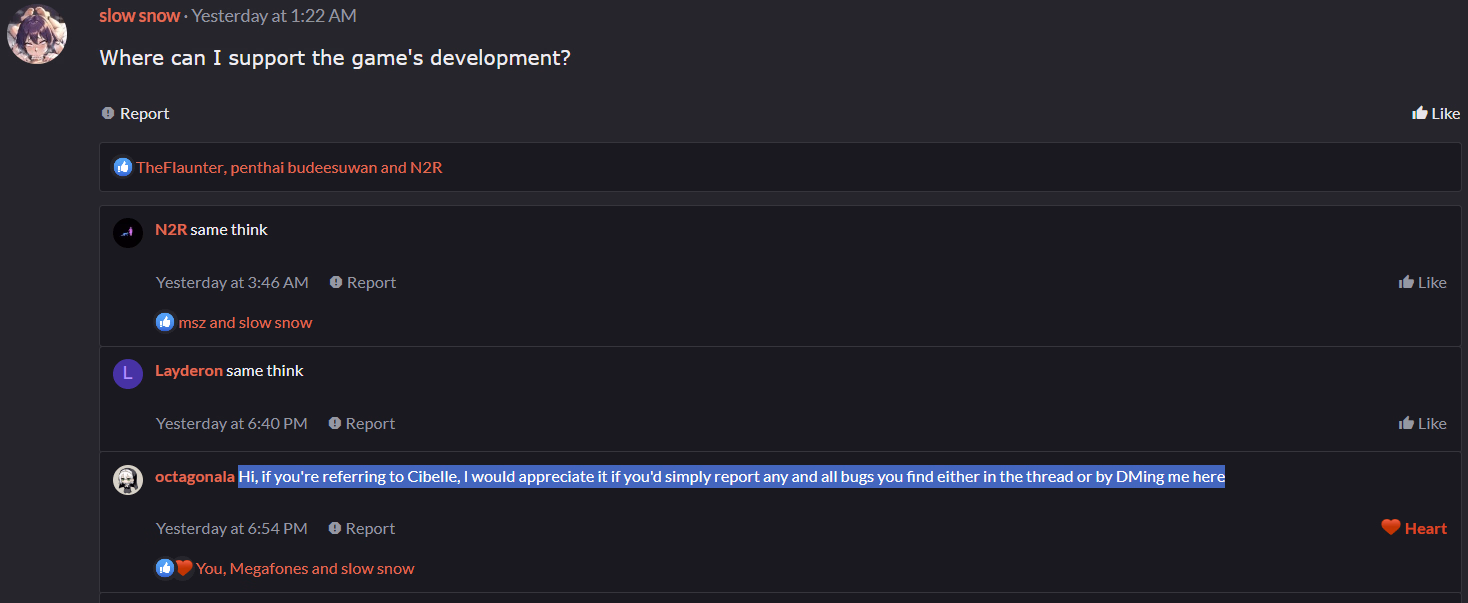Like slow snow's post about supporting development
The width and height of the screenshot is (1468, 603).
click(x=1435, y=114)
